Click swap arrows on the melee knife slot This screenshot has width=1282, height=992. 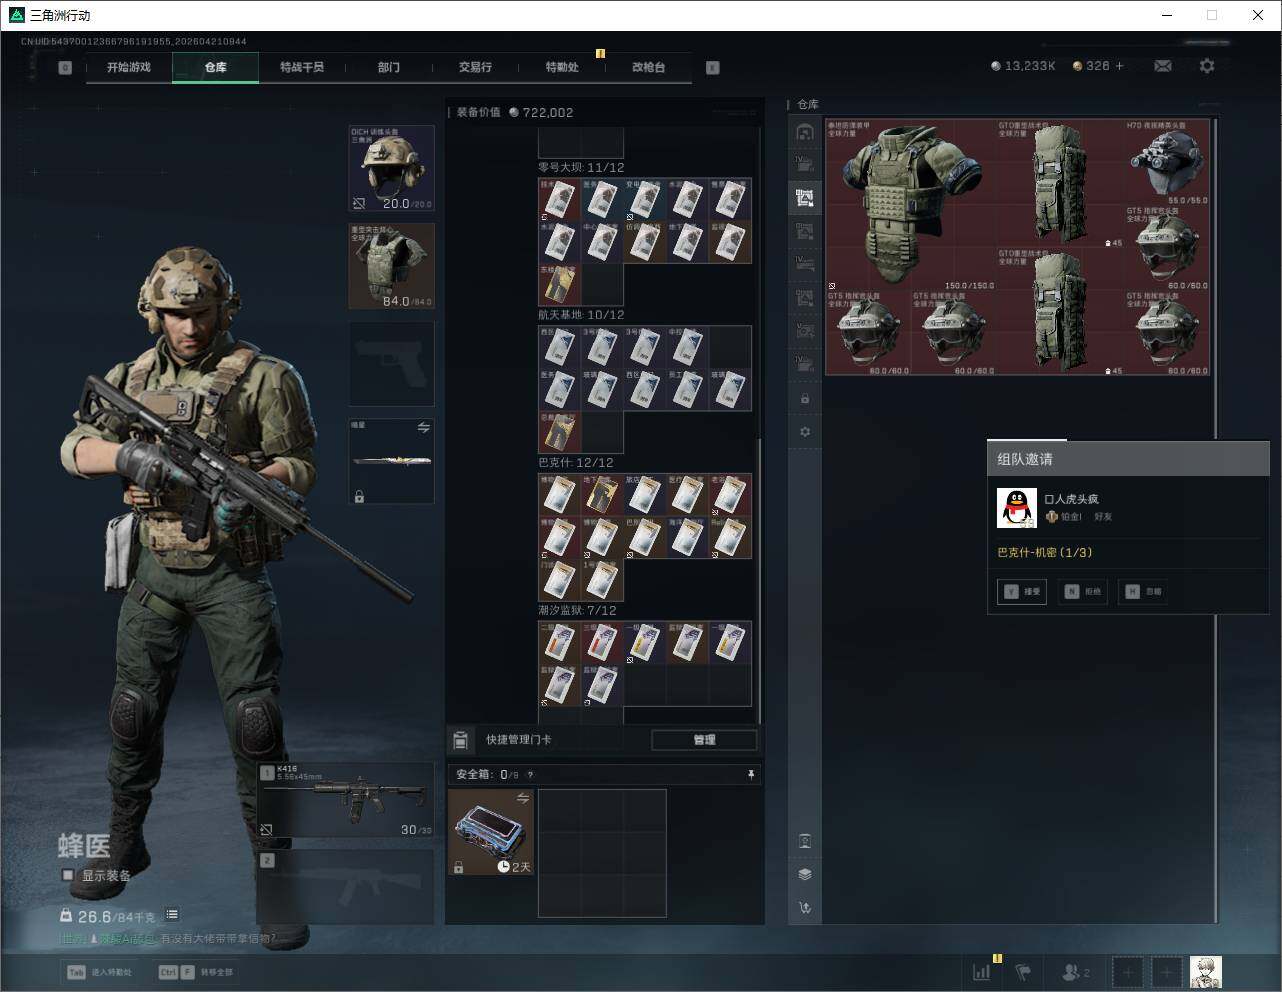(x=423, y=428)
